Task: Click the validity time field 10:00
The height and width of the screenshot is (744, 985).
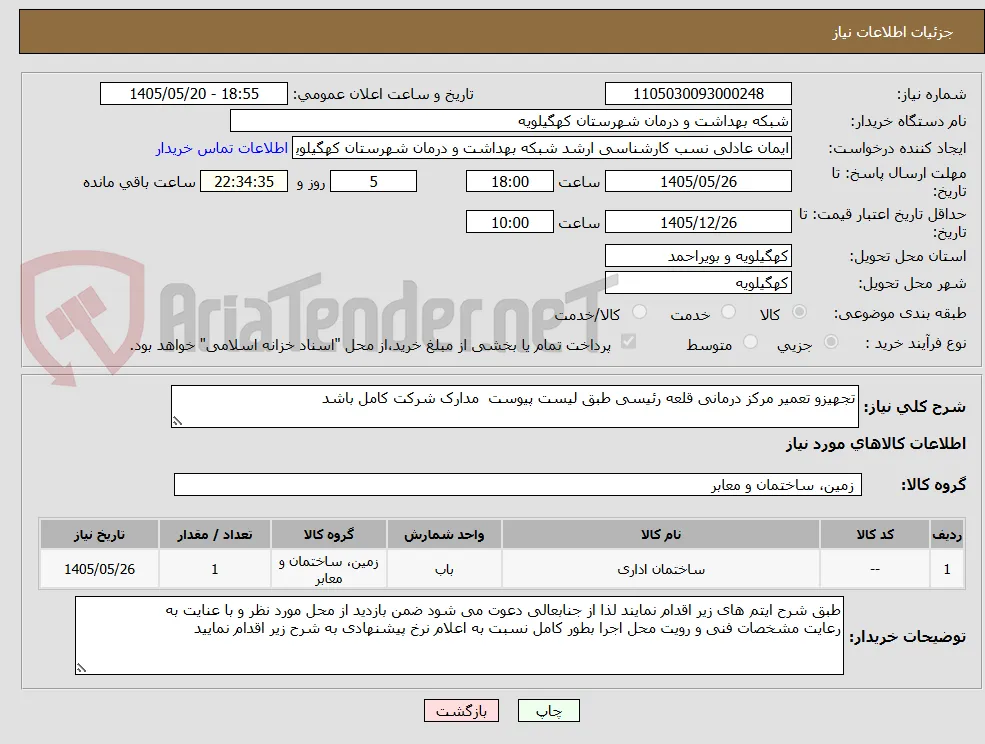Action: [509, 222]
